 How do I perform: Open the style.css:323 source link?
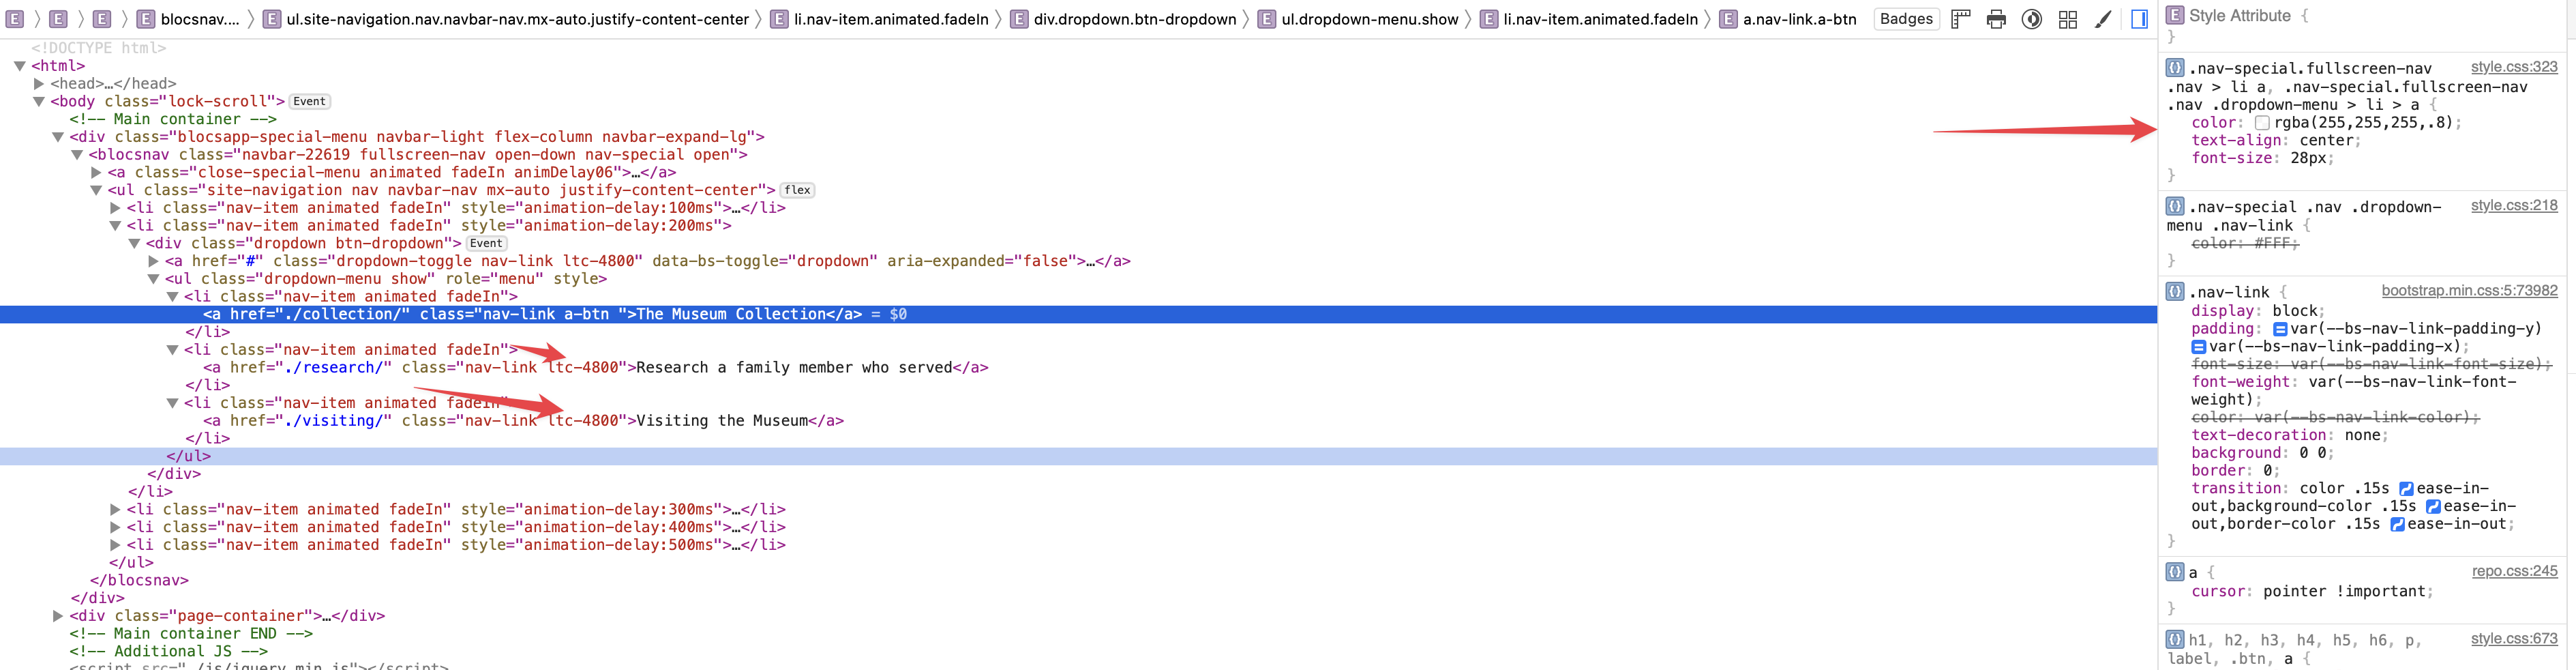point(2513,67)
